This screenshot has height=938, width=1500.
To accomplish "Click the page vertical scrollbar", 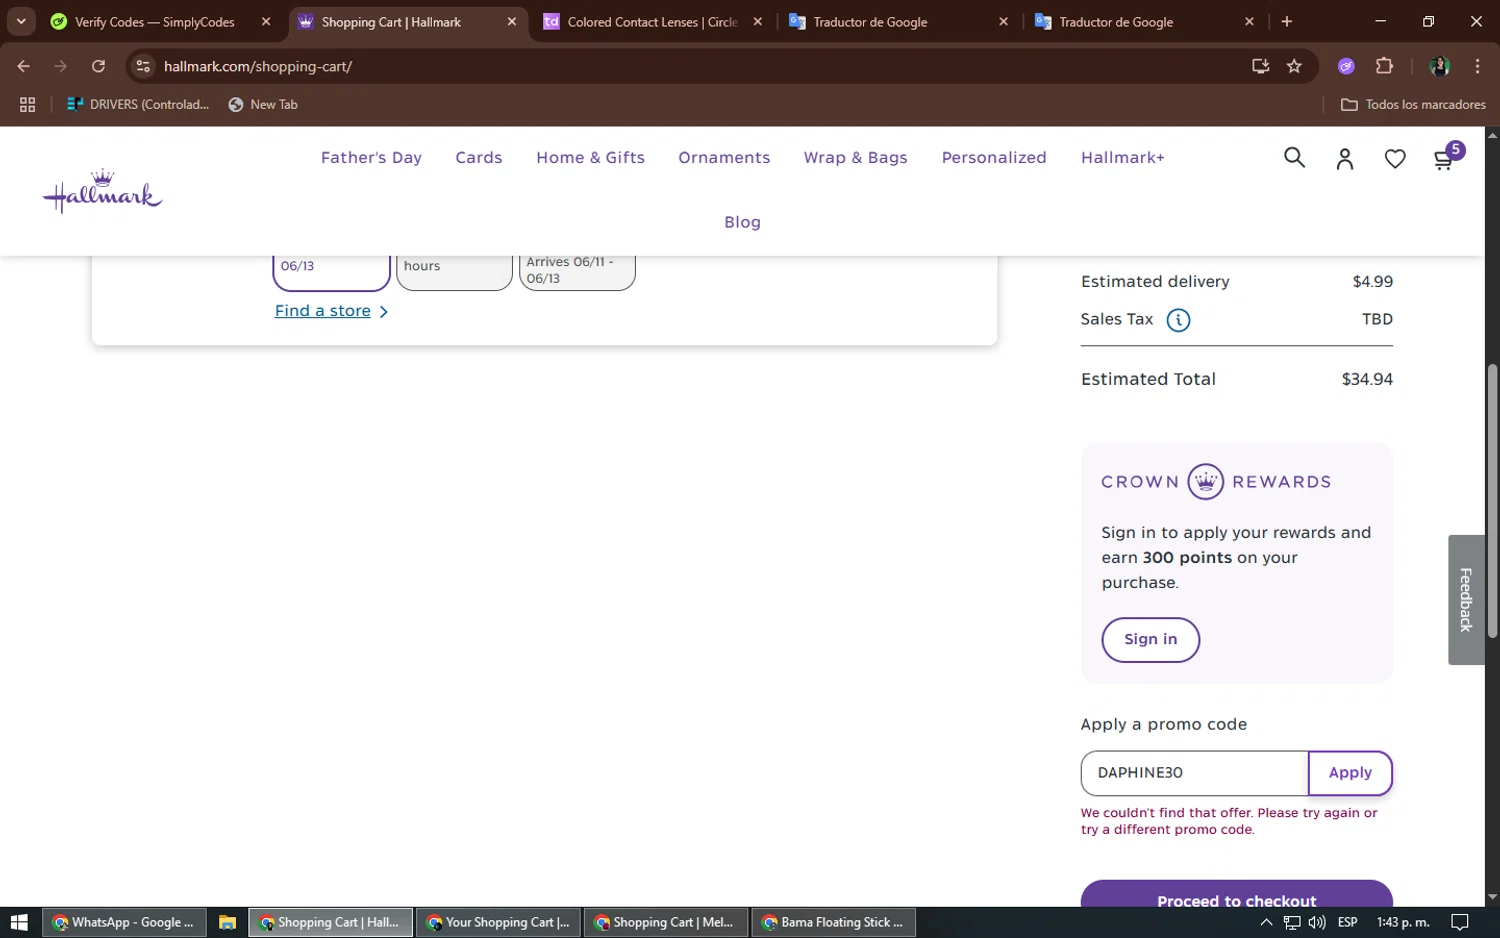I will (1492, 500).
